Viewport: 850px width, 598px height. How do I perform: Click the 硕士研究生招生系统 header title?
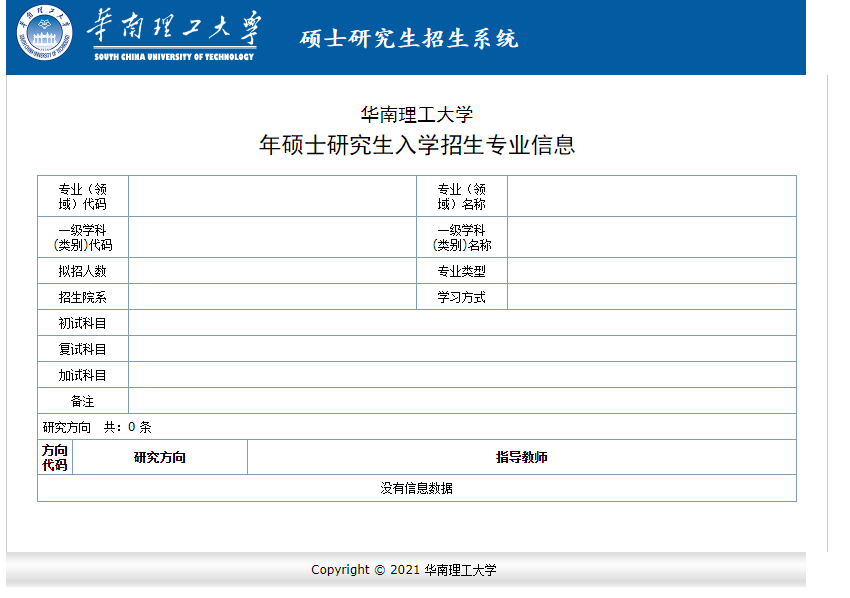coord(409,39)
